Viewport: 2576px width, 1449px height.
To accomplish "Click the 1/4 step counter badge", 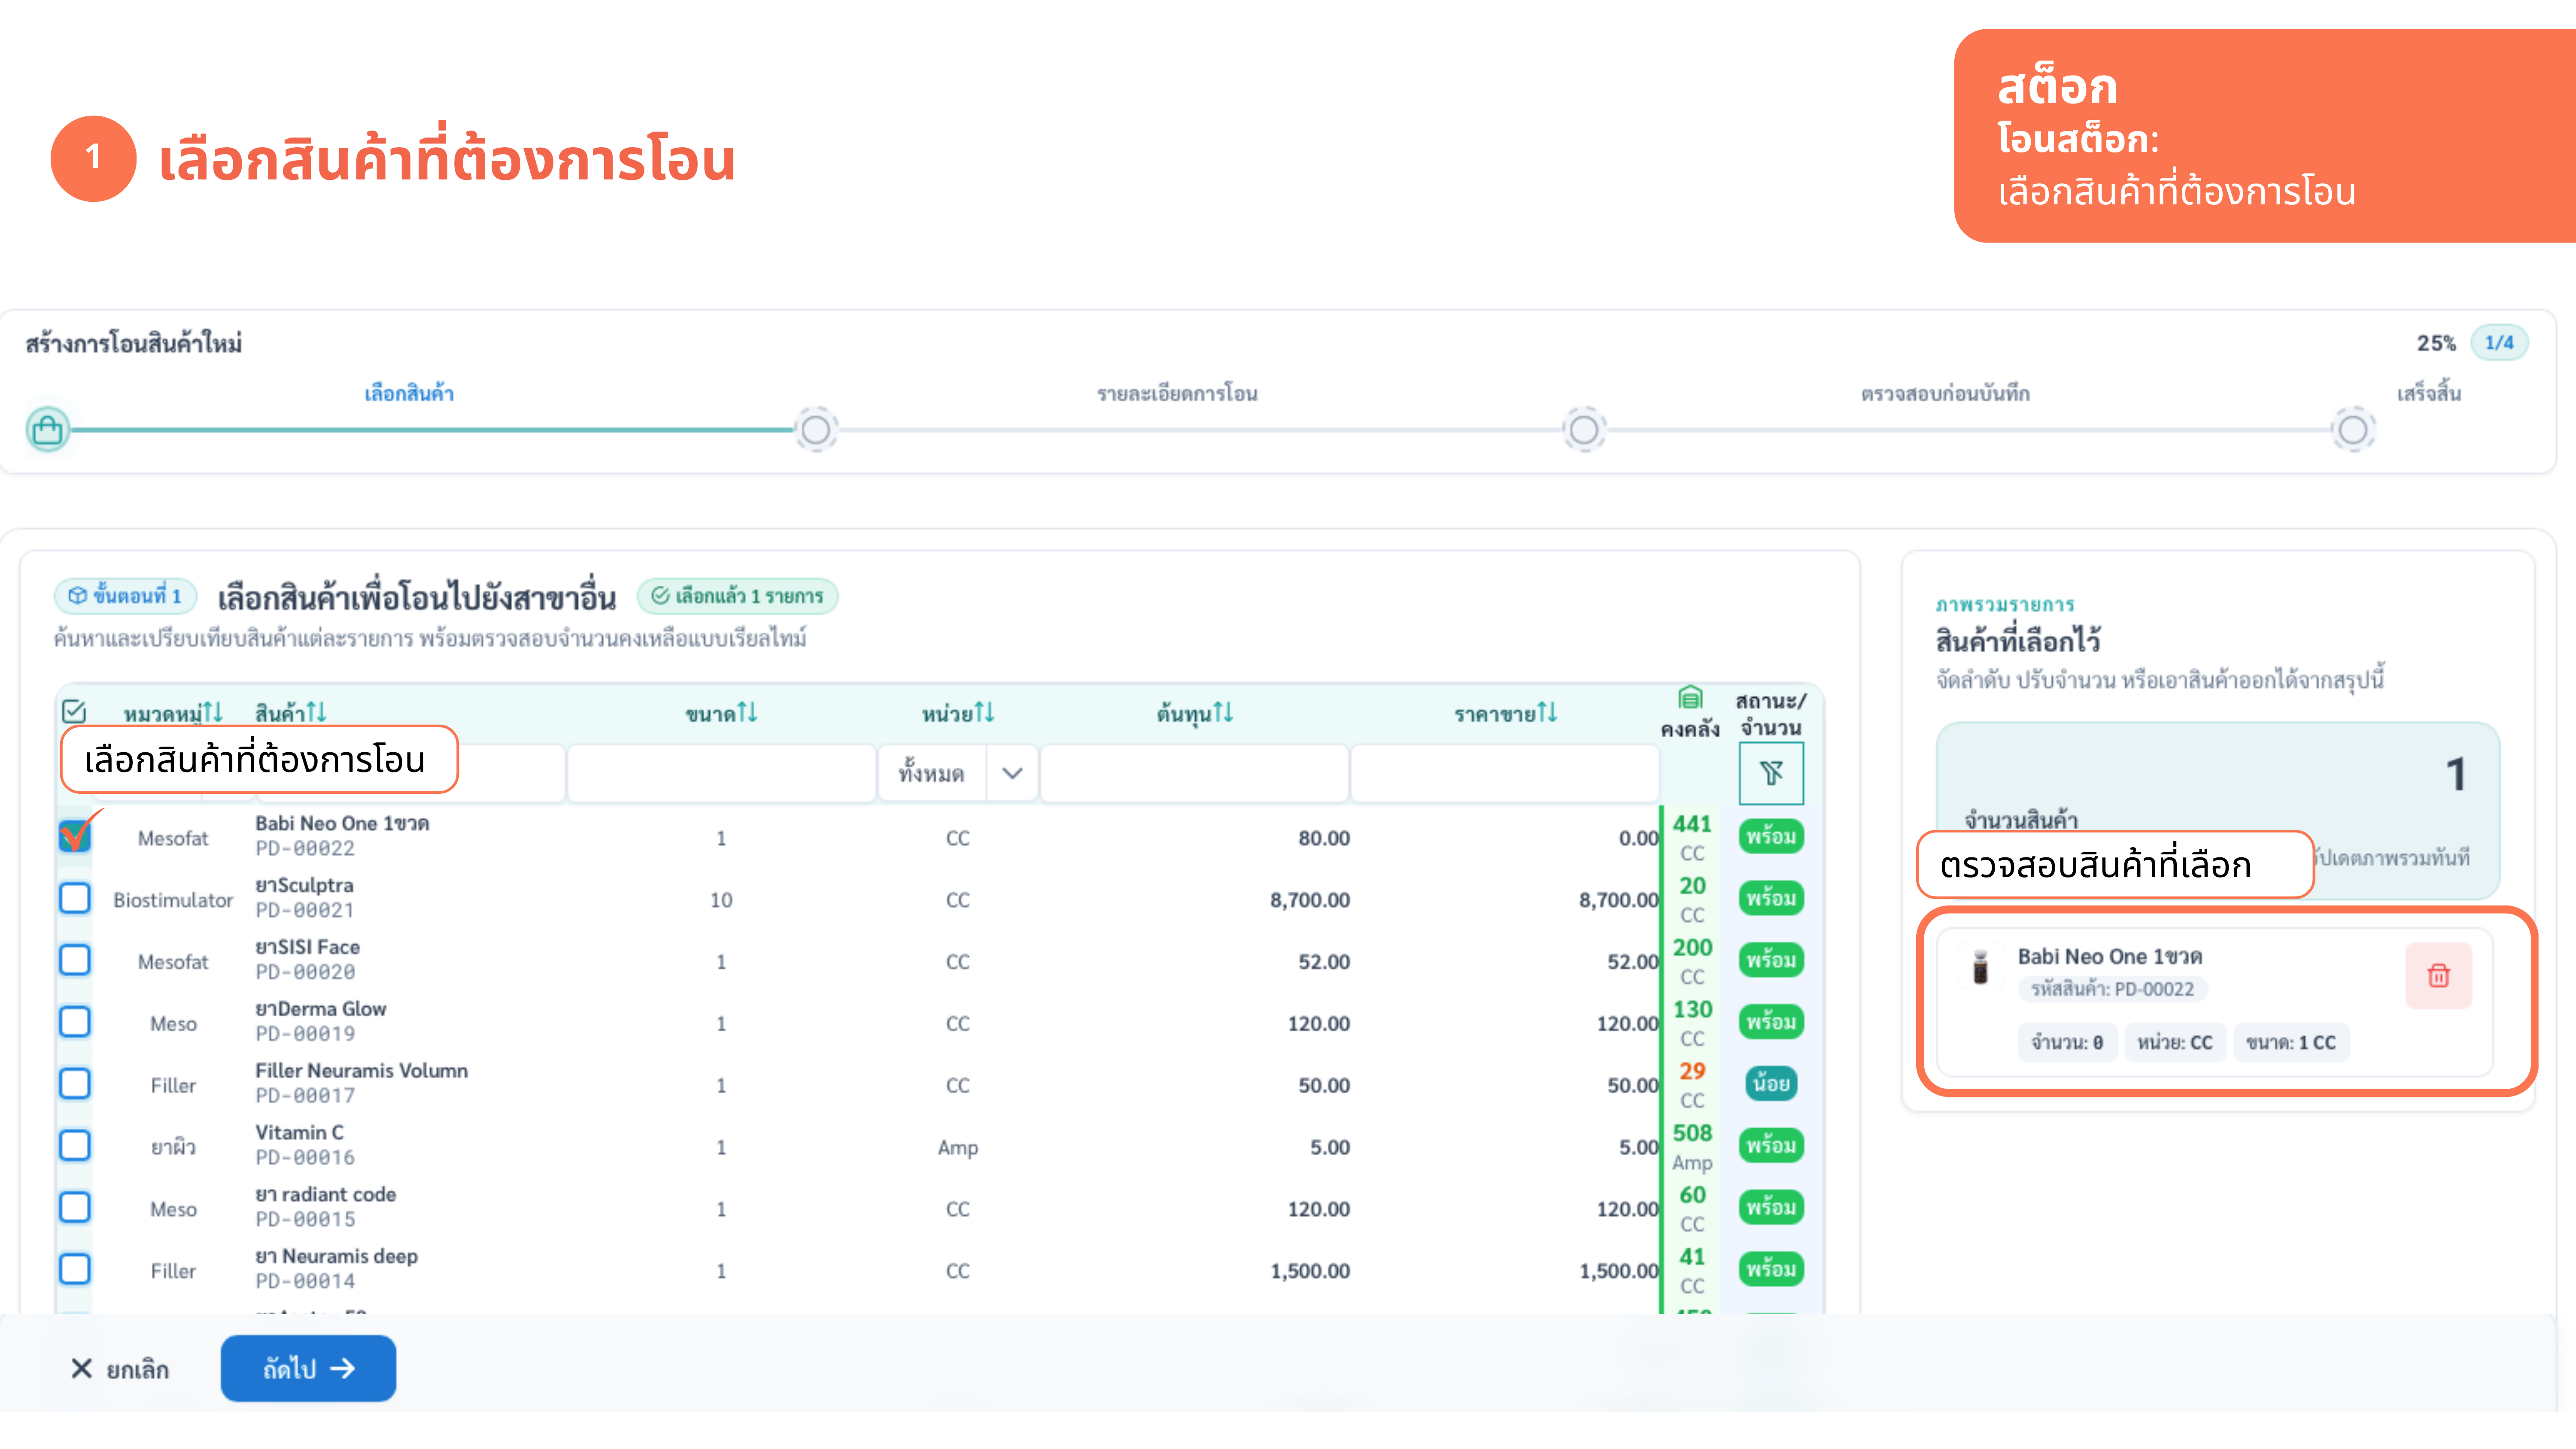I will click(x=2499, y=343).
